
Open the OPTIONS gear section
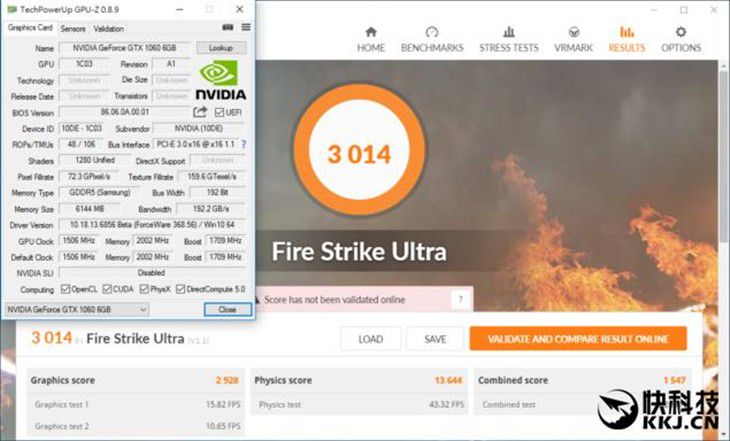[681, 40]
